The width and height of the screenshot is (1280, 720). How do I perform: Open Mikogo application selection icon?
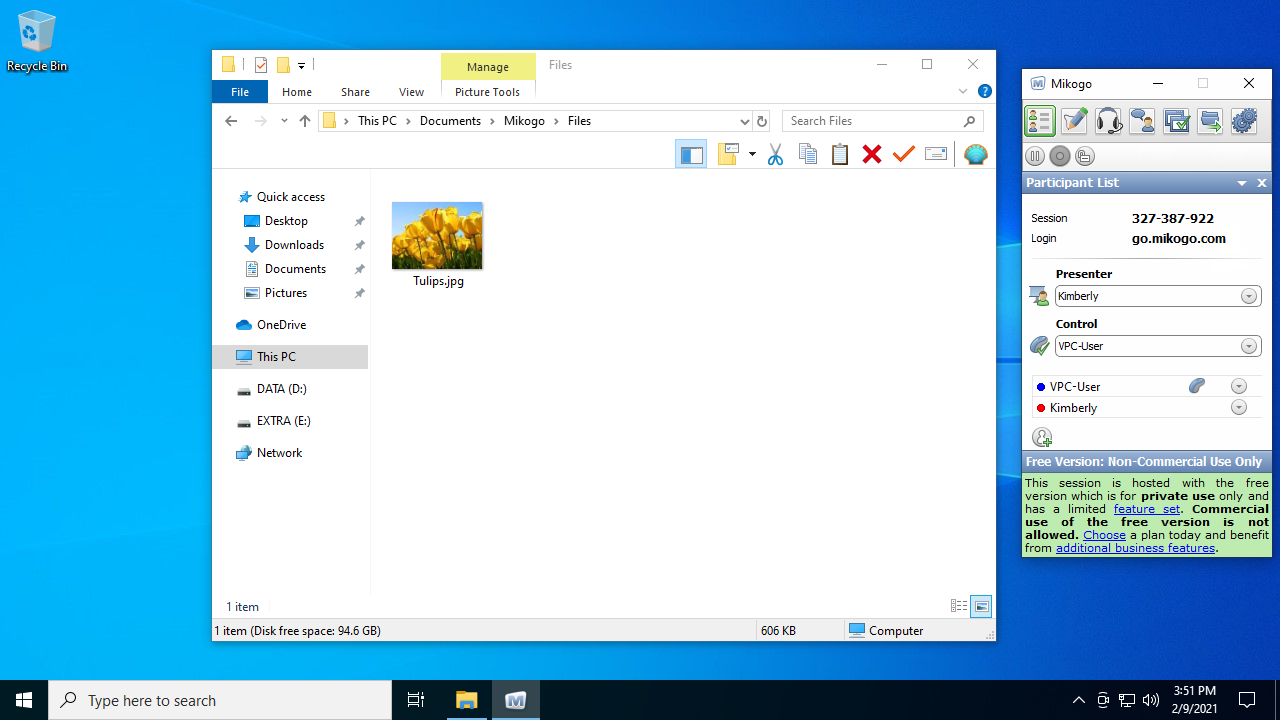[x=1176, y=121]
